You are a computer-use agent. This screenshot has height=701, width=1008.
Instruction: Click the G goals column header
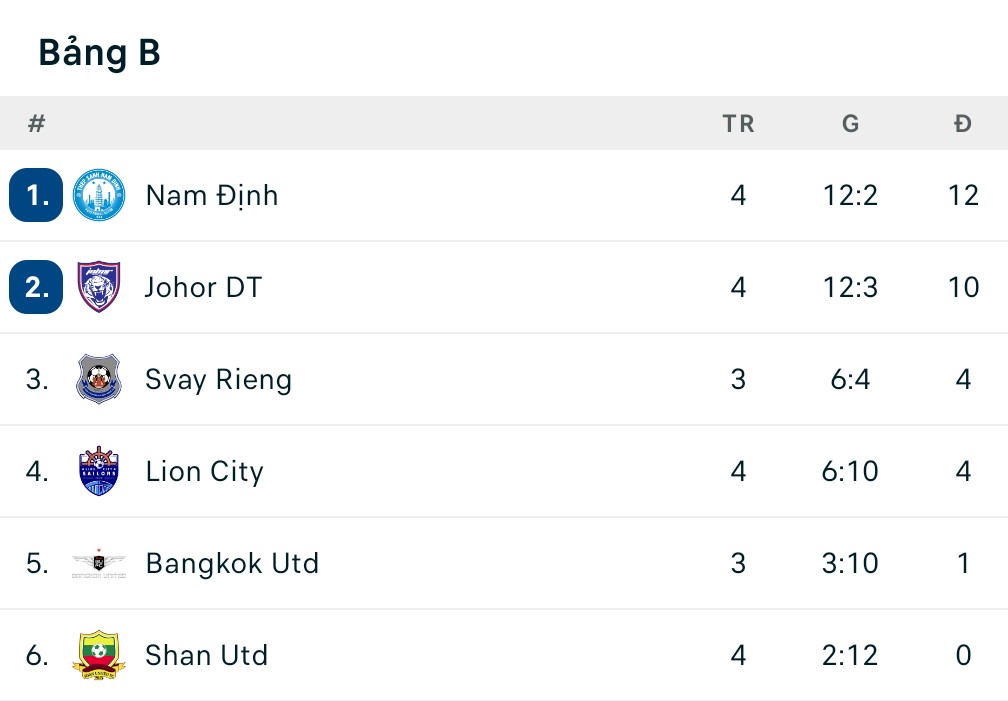coord(850,123)
